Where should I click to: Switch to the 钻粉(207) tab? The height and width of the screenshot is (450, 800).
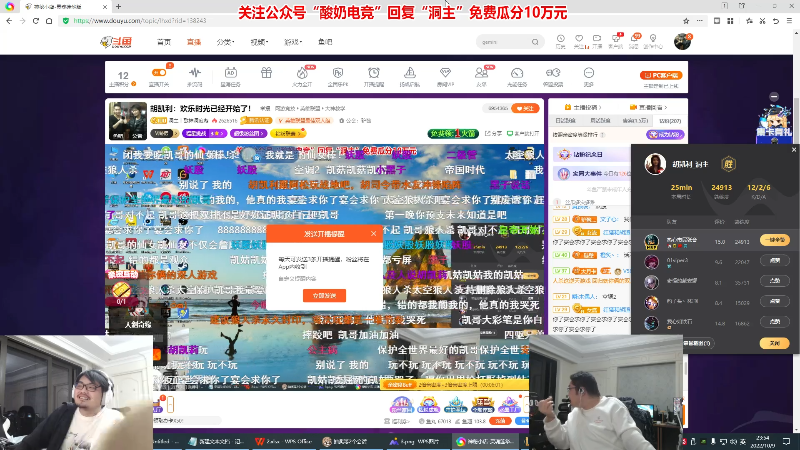click(x=670, y=121)
